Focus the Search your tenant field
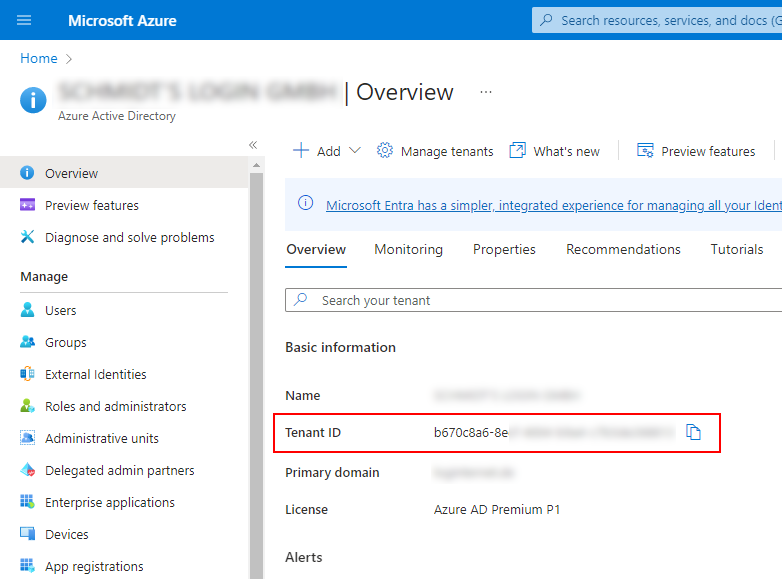 pyautogui.click(x=534, y=300)
